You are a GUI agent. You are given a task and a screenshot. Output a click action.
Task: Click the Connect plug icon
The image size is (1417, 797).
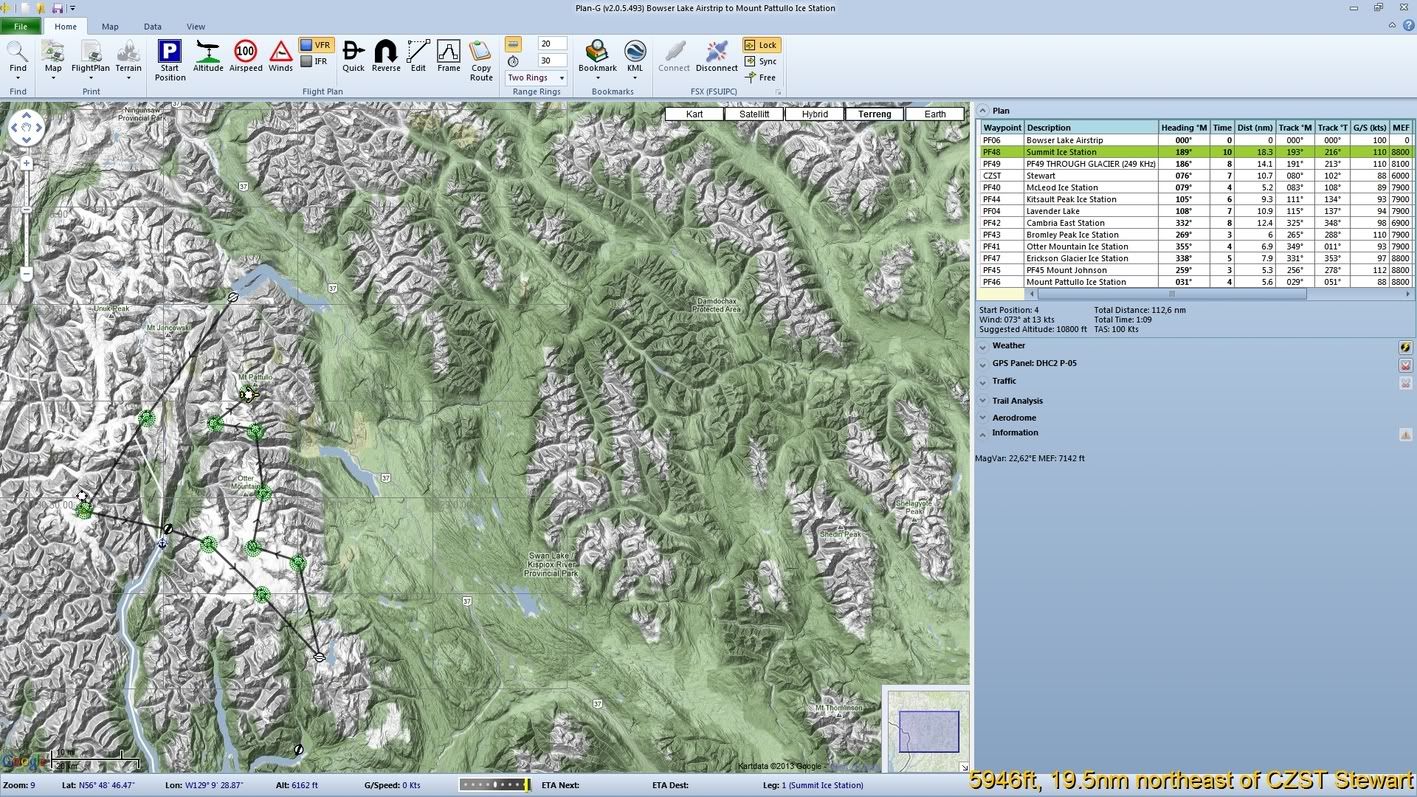[x=674, y=51]
